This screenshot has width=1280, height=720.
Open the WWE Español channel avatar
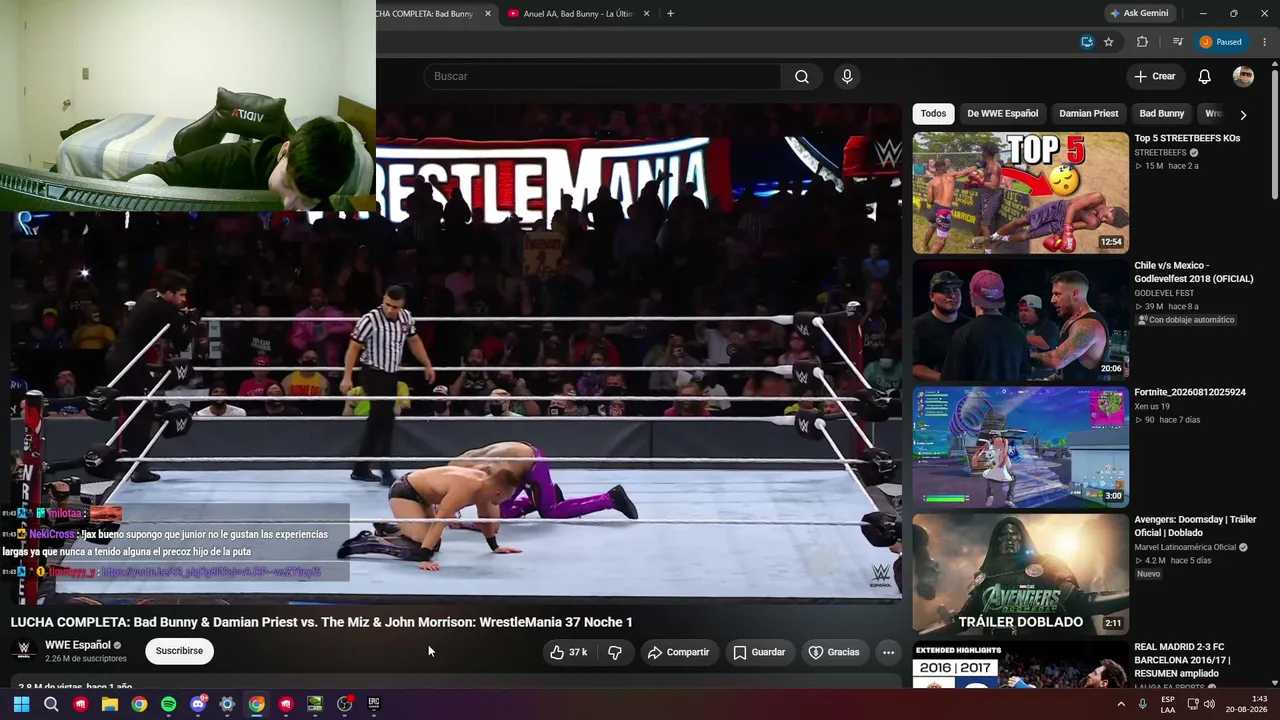[24, 651]
